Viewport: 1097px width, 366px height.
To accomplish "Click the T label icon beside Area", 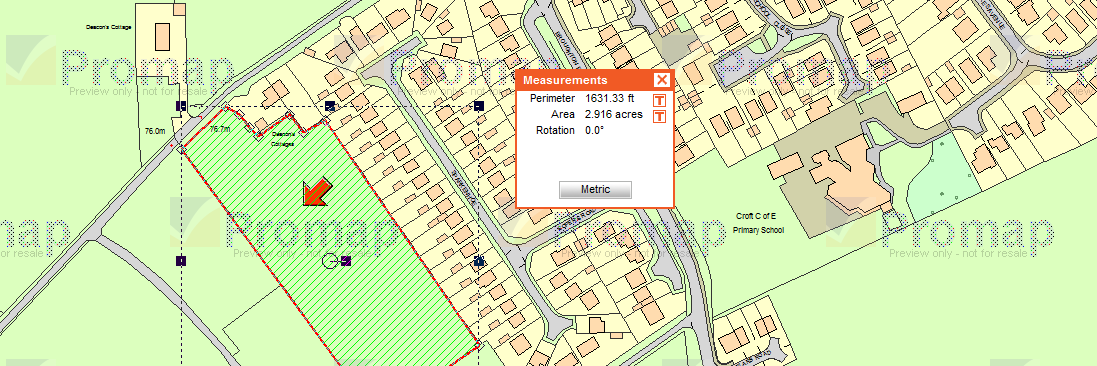I will 659,116.
